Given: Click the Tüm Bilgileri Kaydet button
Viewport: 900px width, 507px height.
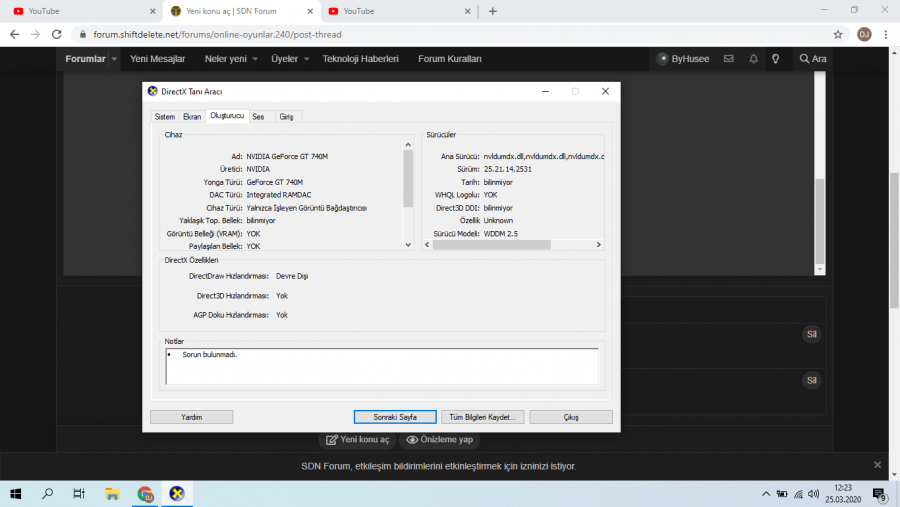Looking at the screenshot, I should coord(483,417).
